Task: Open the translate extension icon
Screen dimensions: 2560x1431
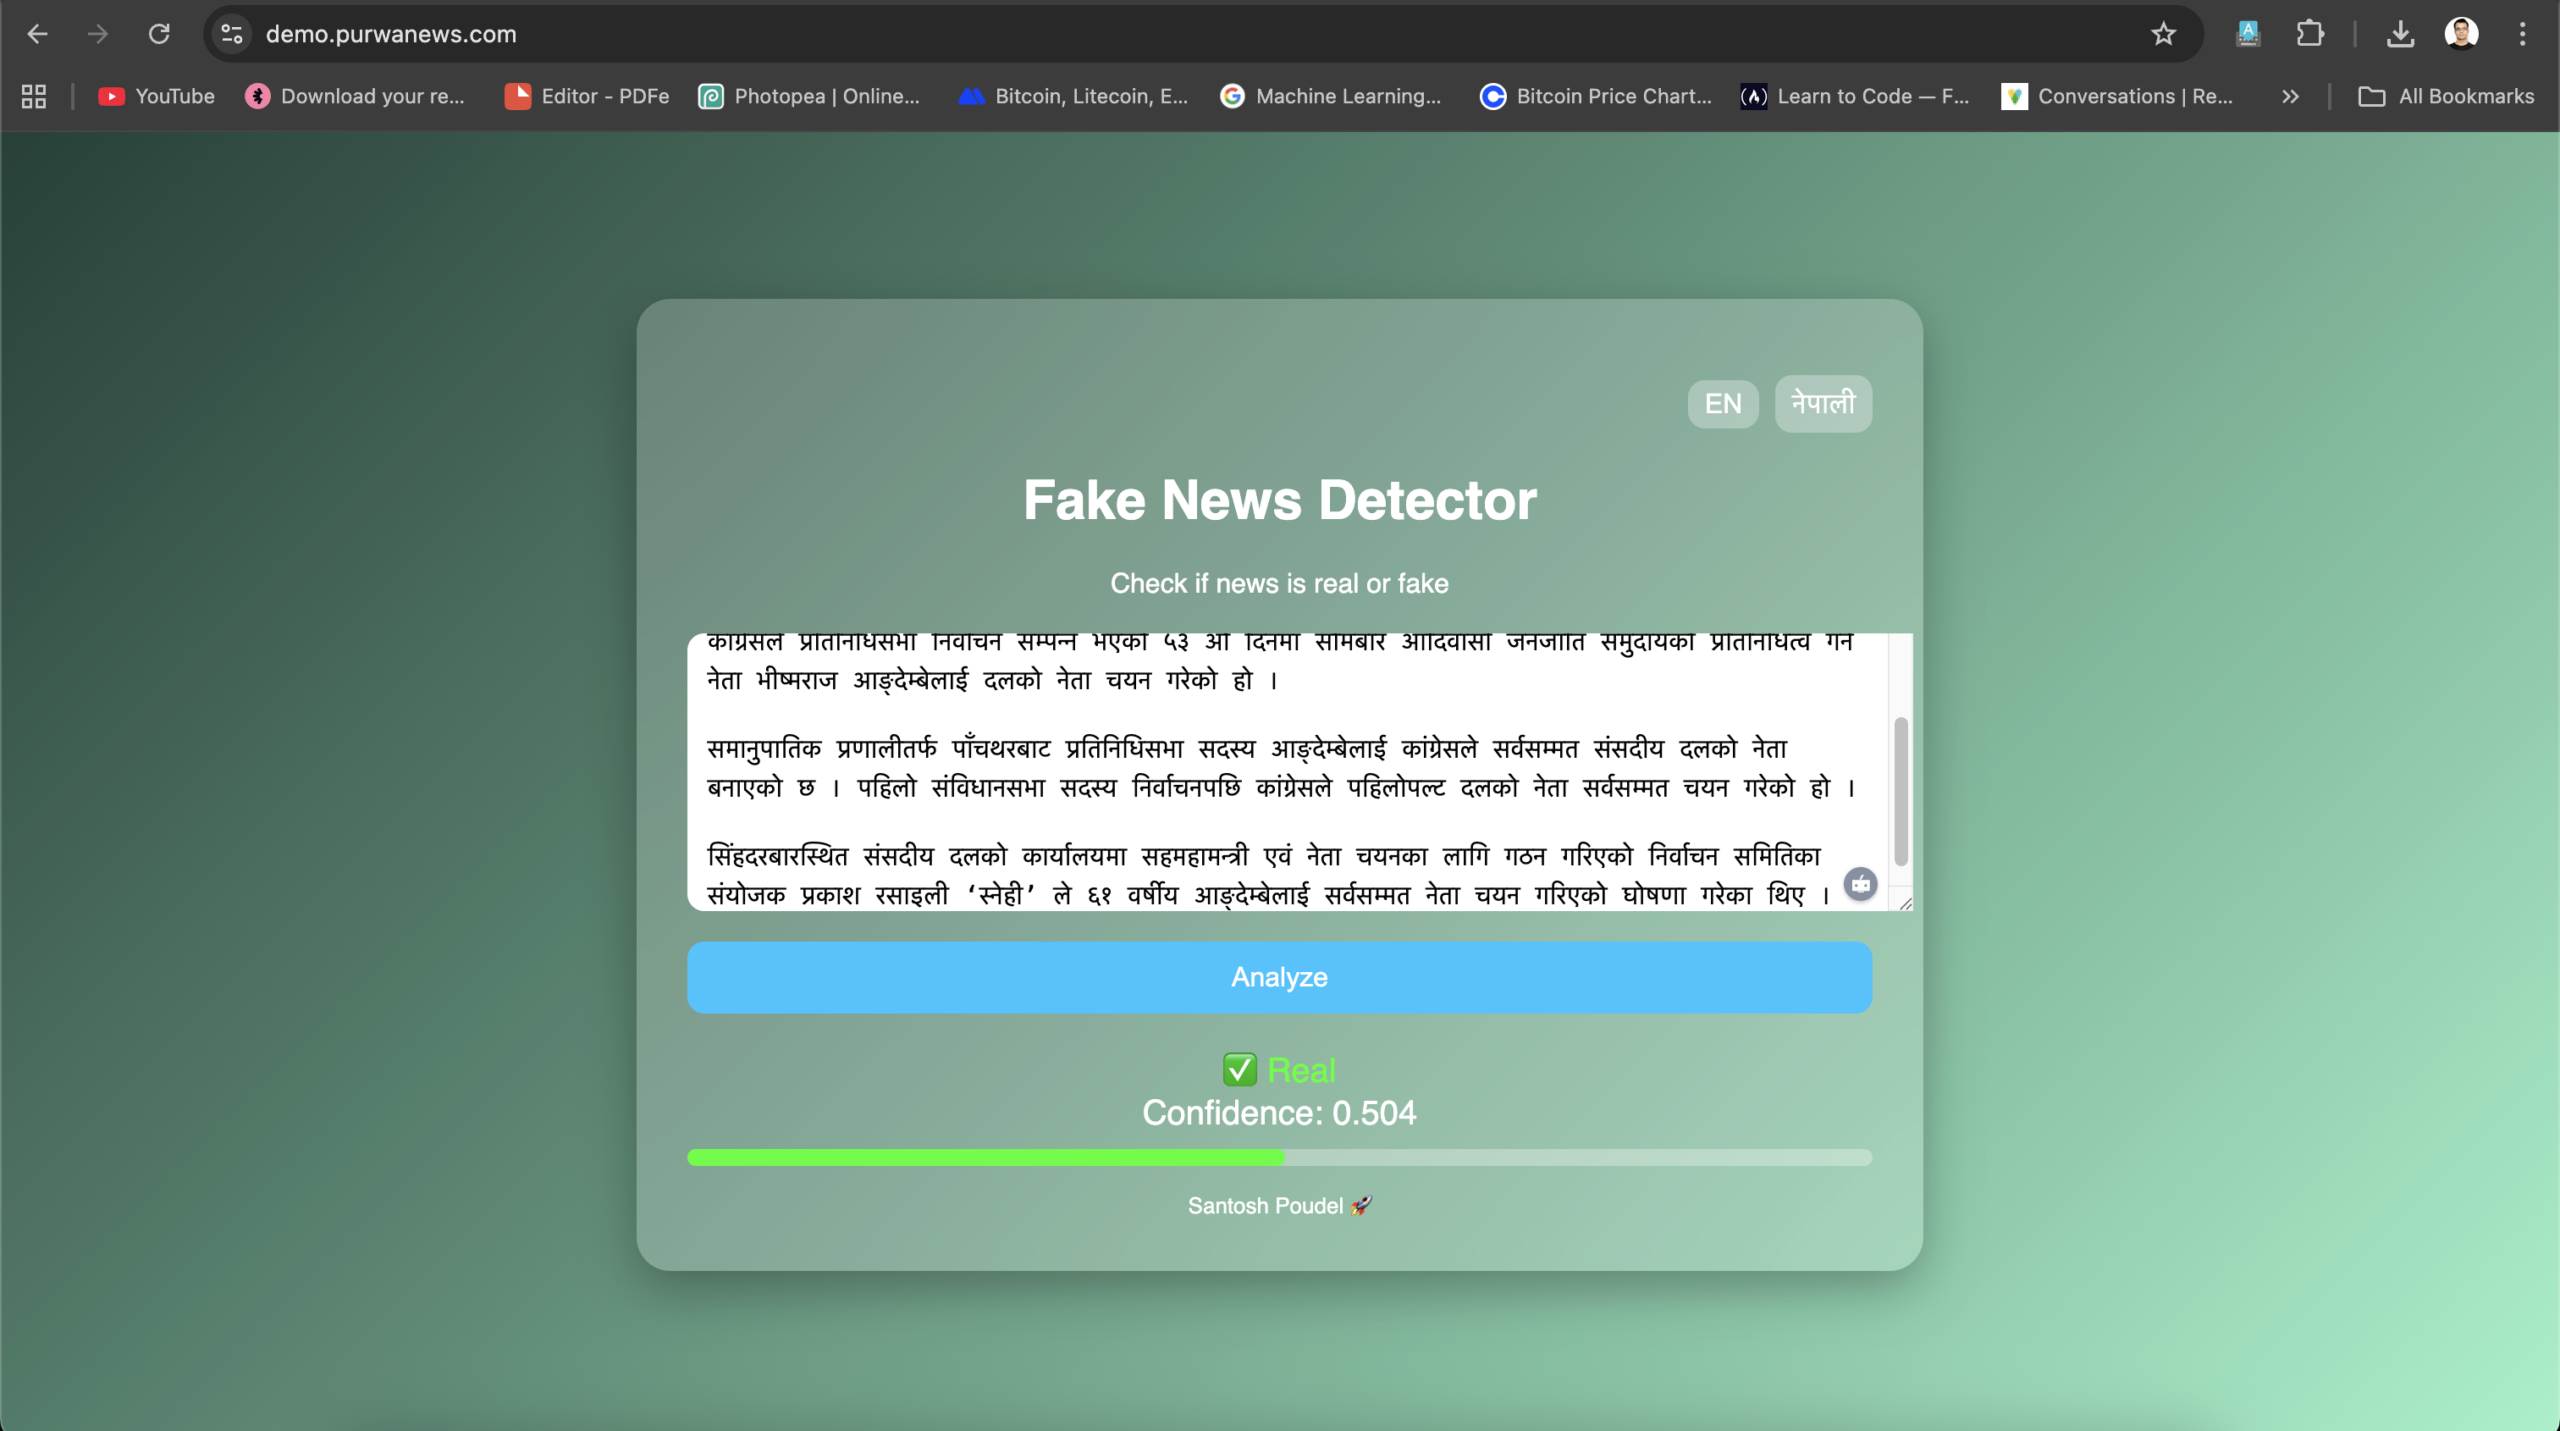Action: coord(2248,34)
